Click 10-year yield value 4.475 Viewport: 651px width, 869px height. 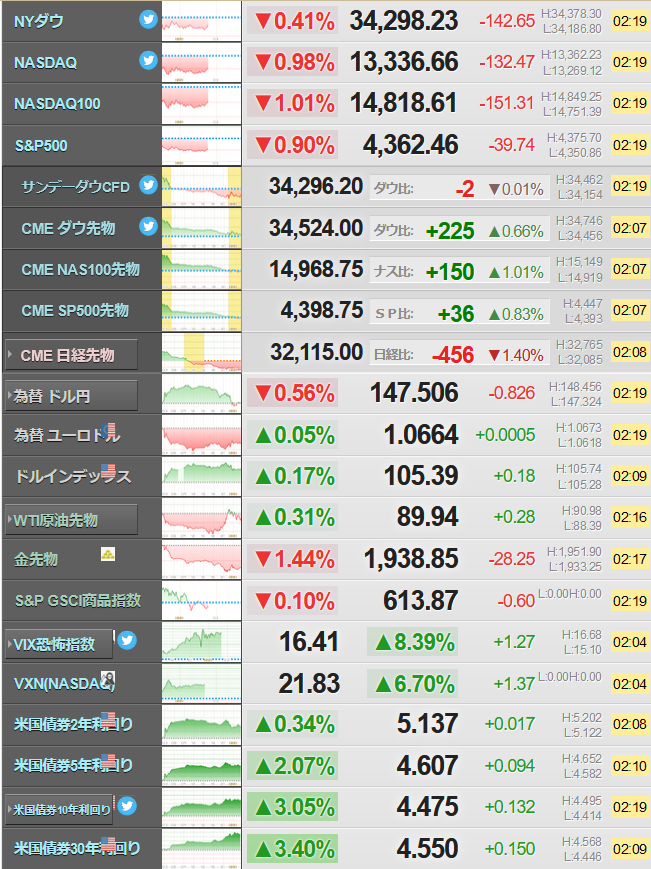(x=427, y=806)
